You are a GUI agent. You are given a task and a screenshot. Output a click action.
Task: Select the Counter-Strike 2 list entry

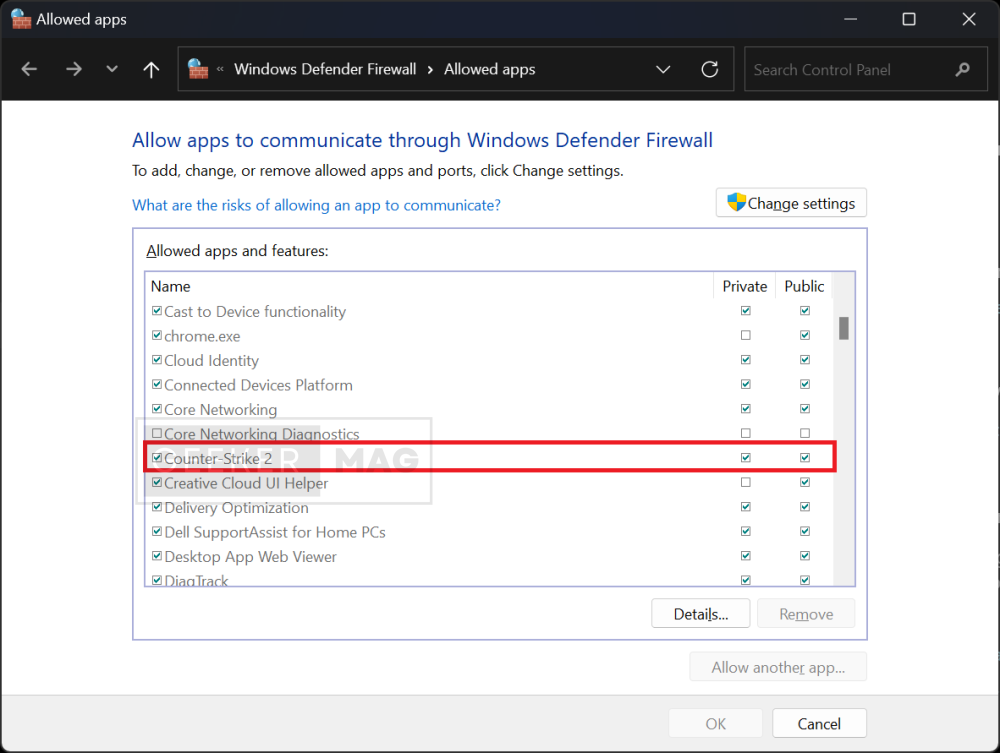(218, 458)
